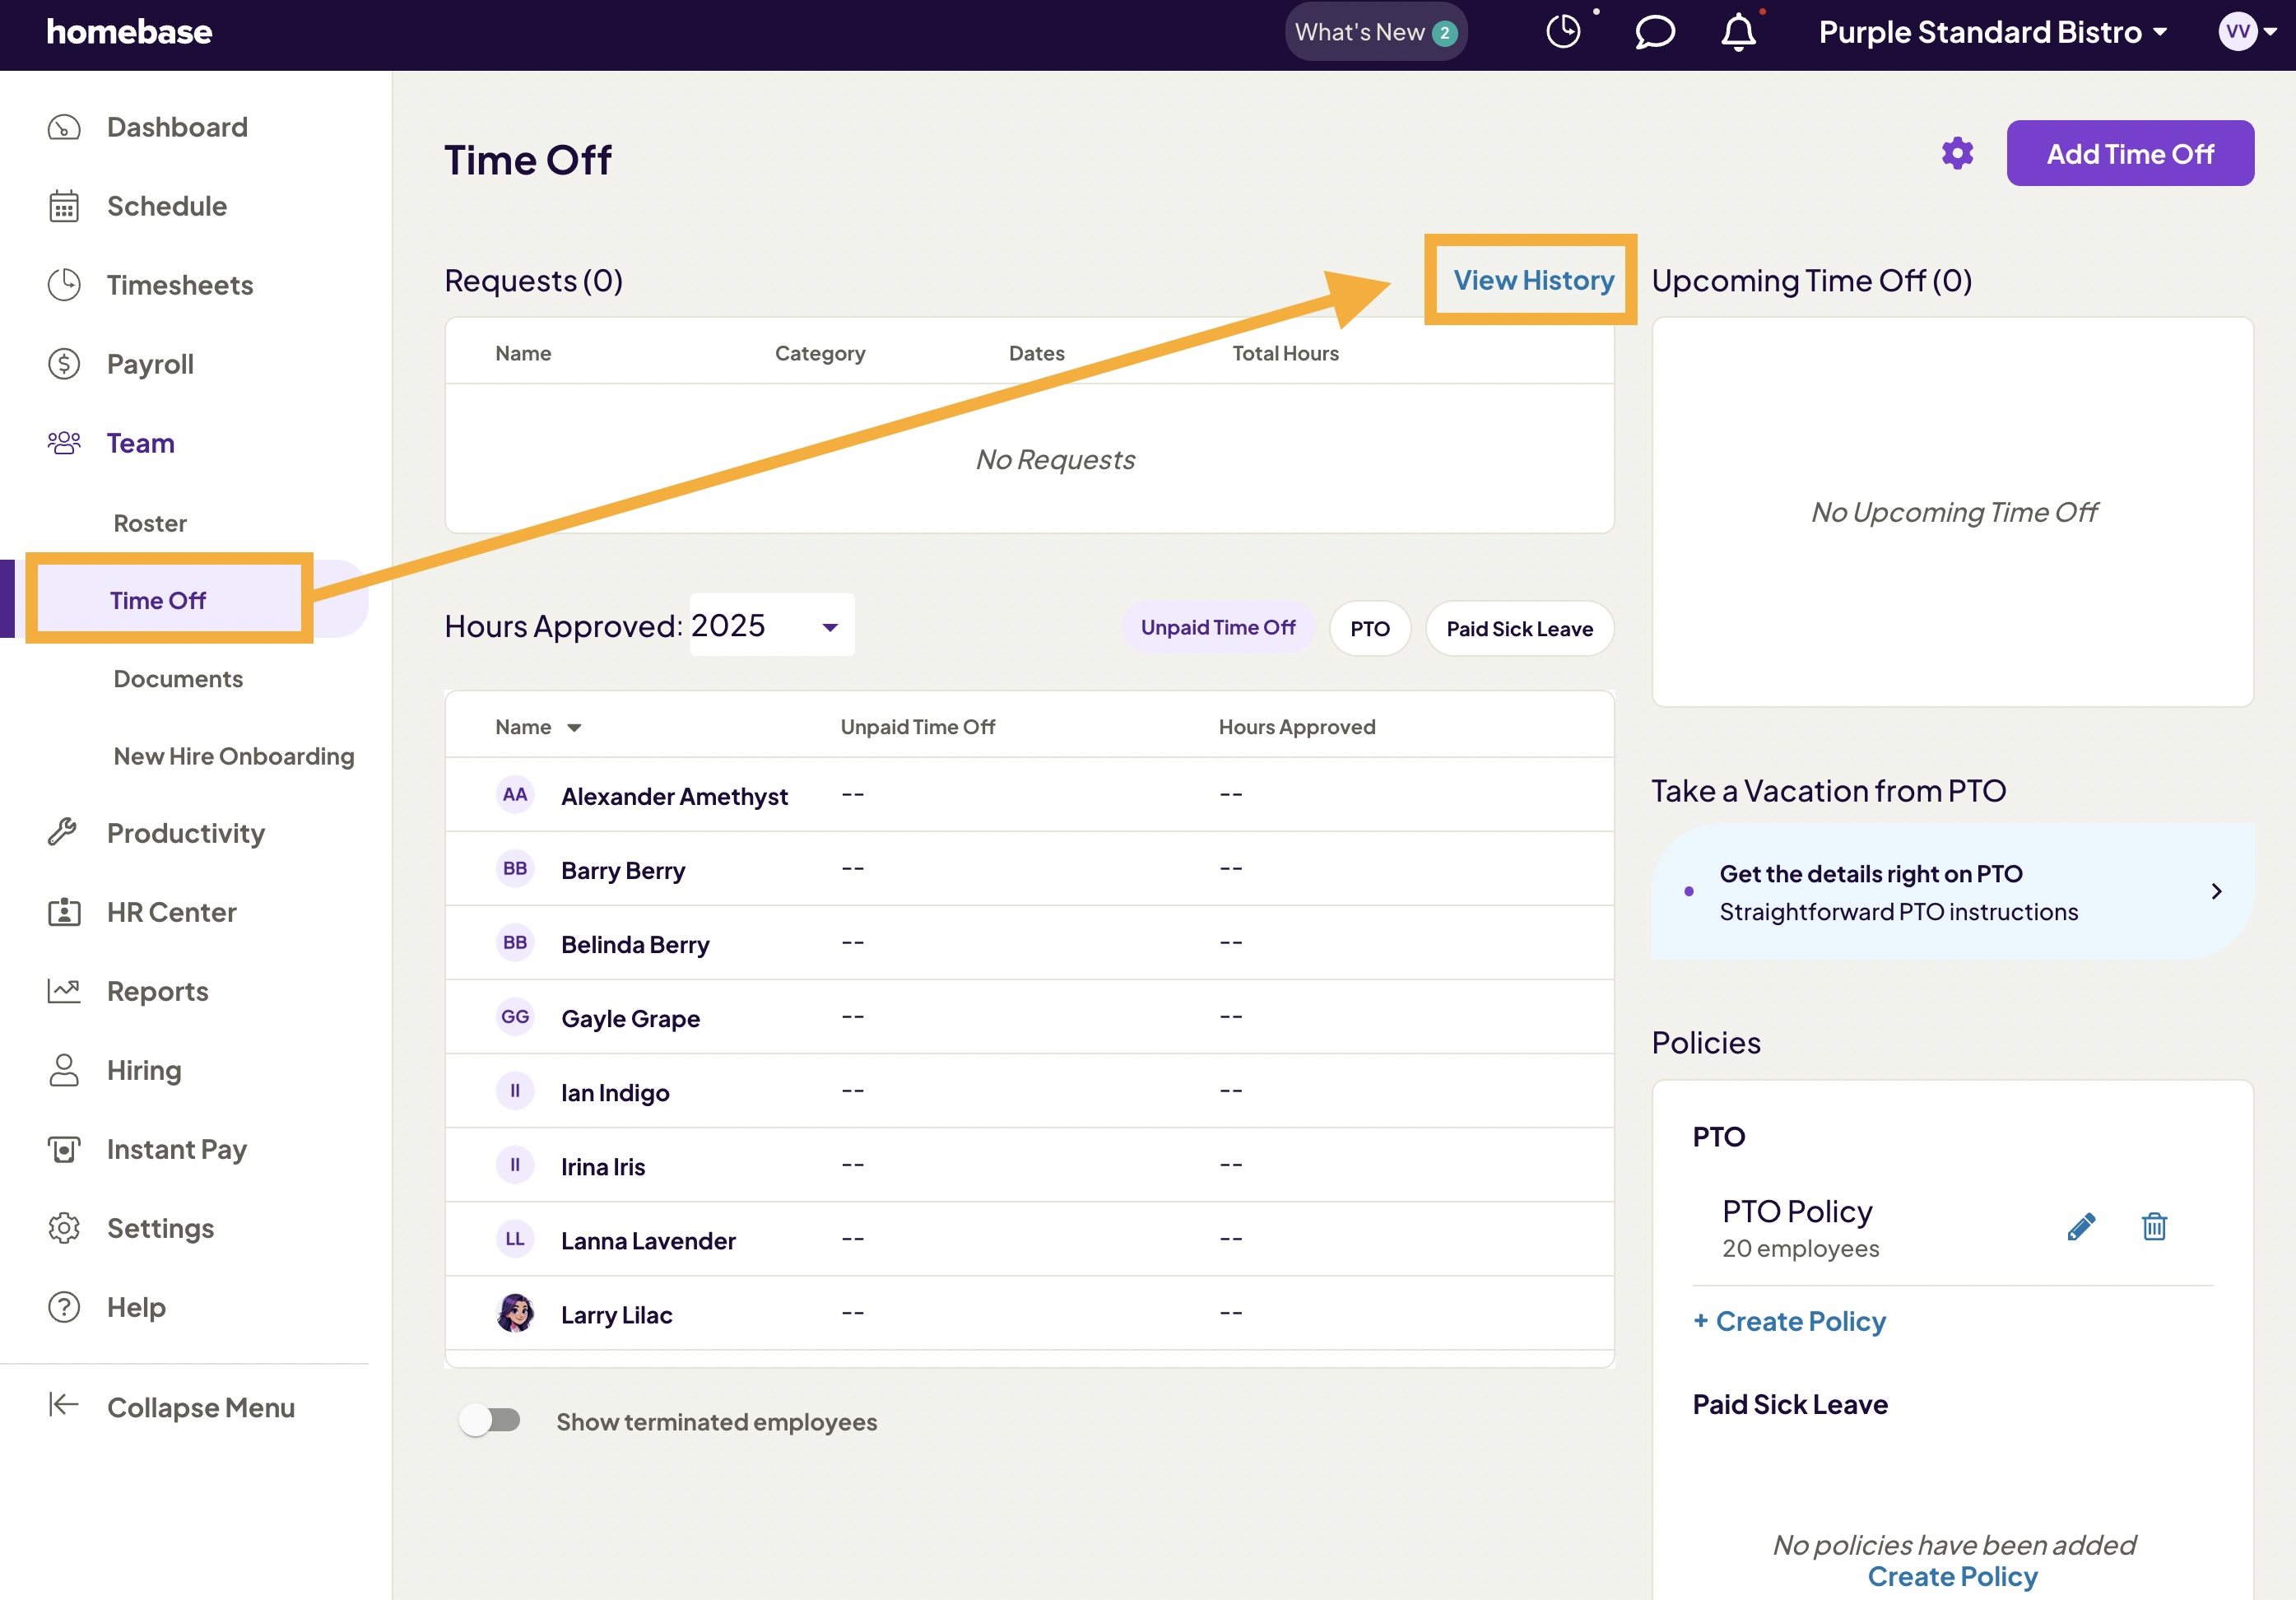Image resolution: width=2296 pixels, height=1600 pixels.
Task: Click Create Policy under Paid Sick Leave
Action: tap(1952, 1576)
